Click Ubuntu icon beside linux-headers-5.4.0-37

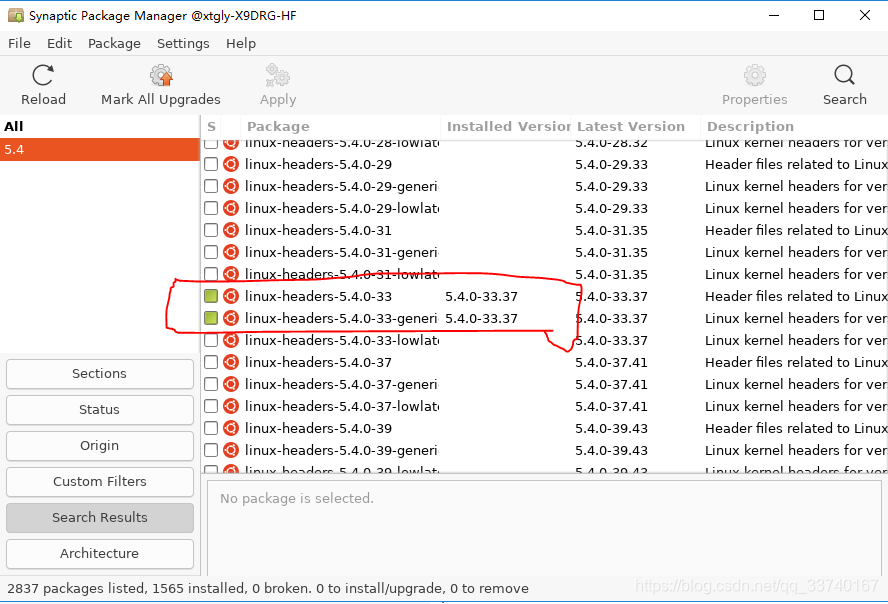click(230, 362)
